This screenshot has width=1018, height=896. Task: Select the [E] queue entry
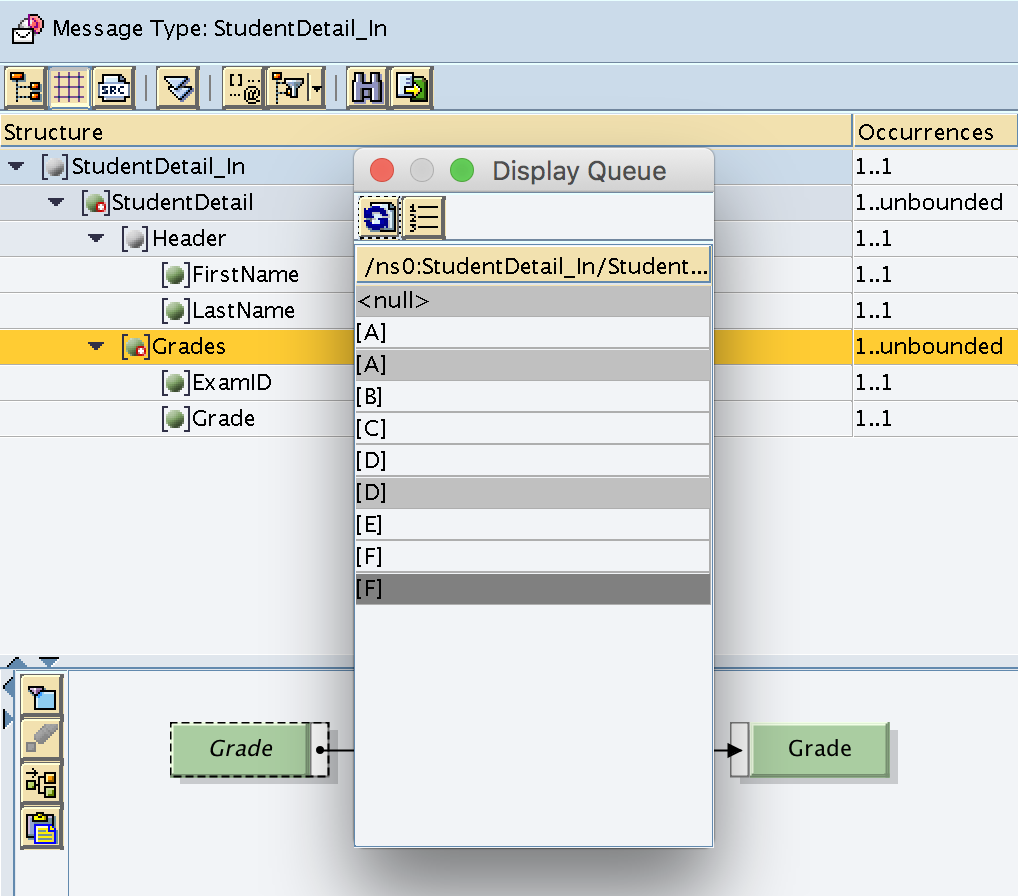[533, 525]
